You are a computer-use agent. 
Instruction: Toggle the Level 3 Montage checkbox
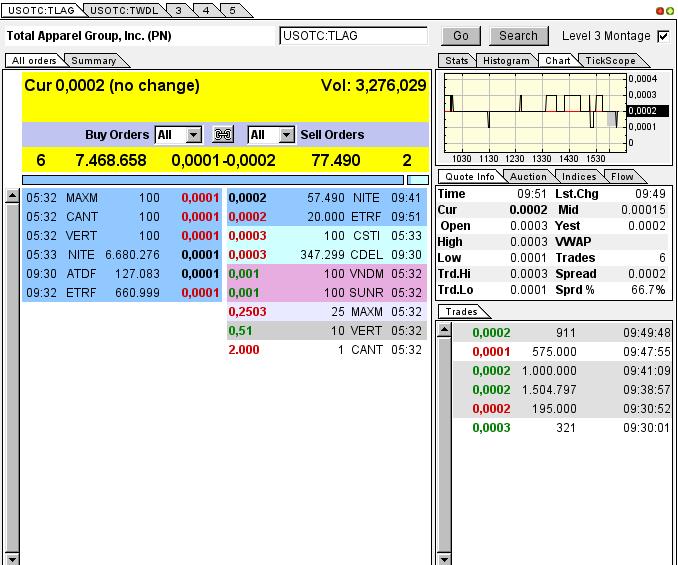click(x=662, y=36)
